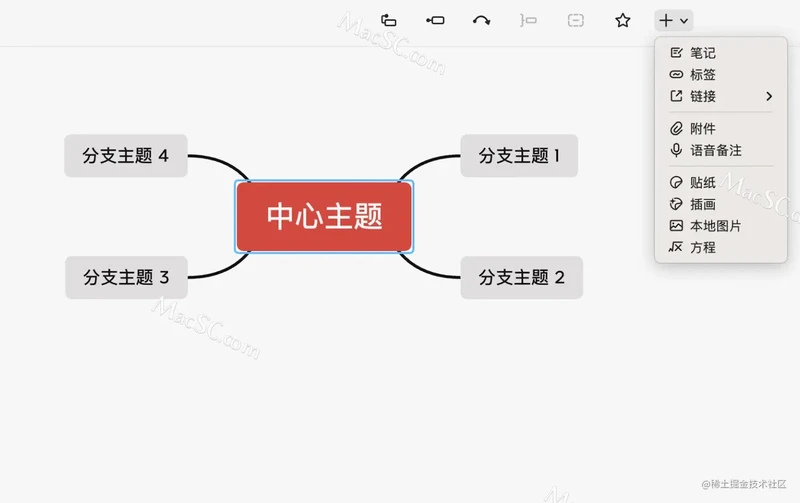Select the Relationship curved arrow icon

[481, 20]
